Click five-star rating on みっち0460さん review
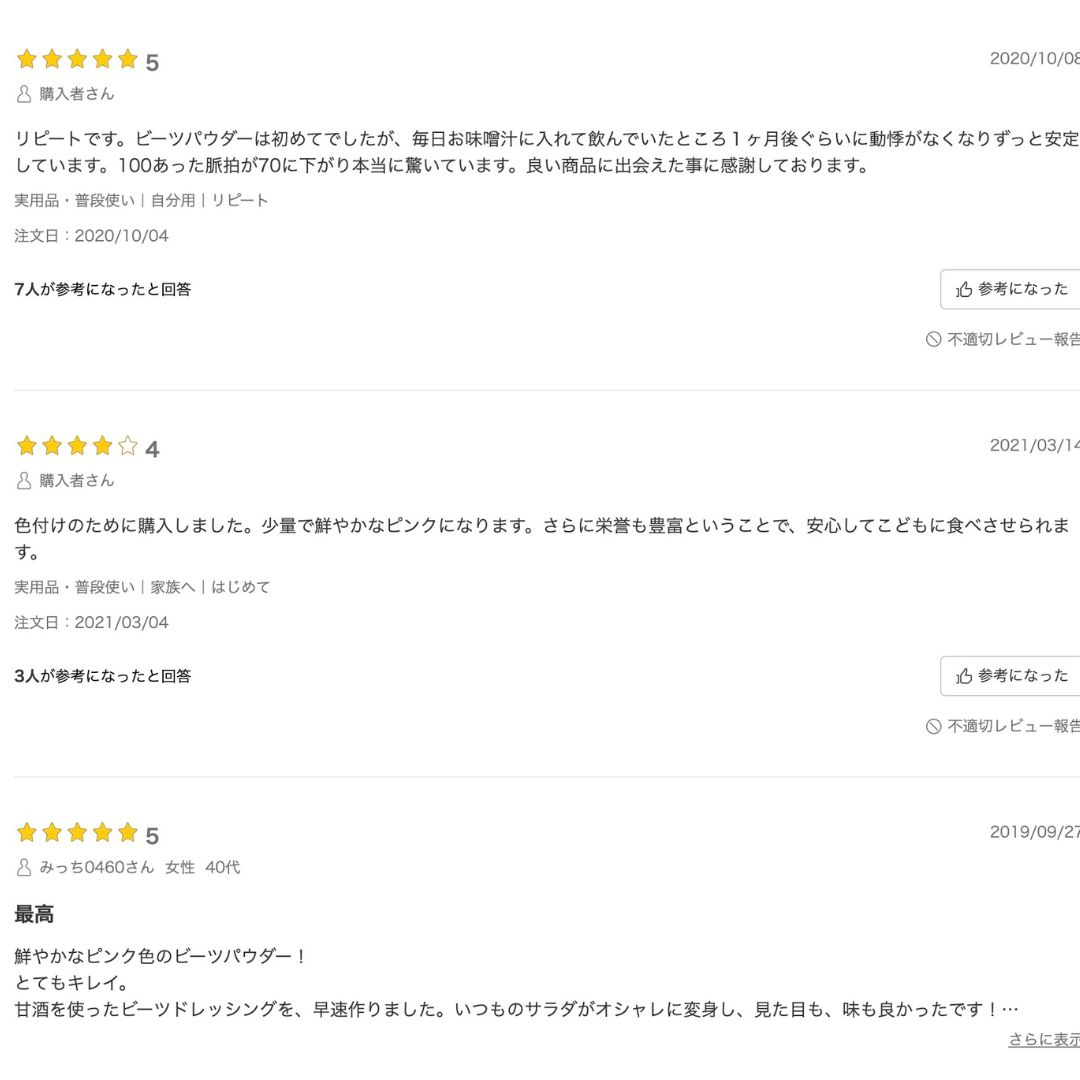 [77, 833]
